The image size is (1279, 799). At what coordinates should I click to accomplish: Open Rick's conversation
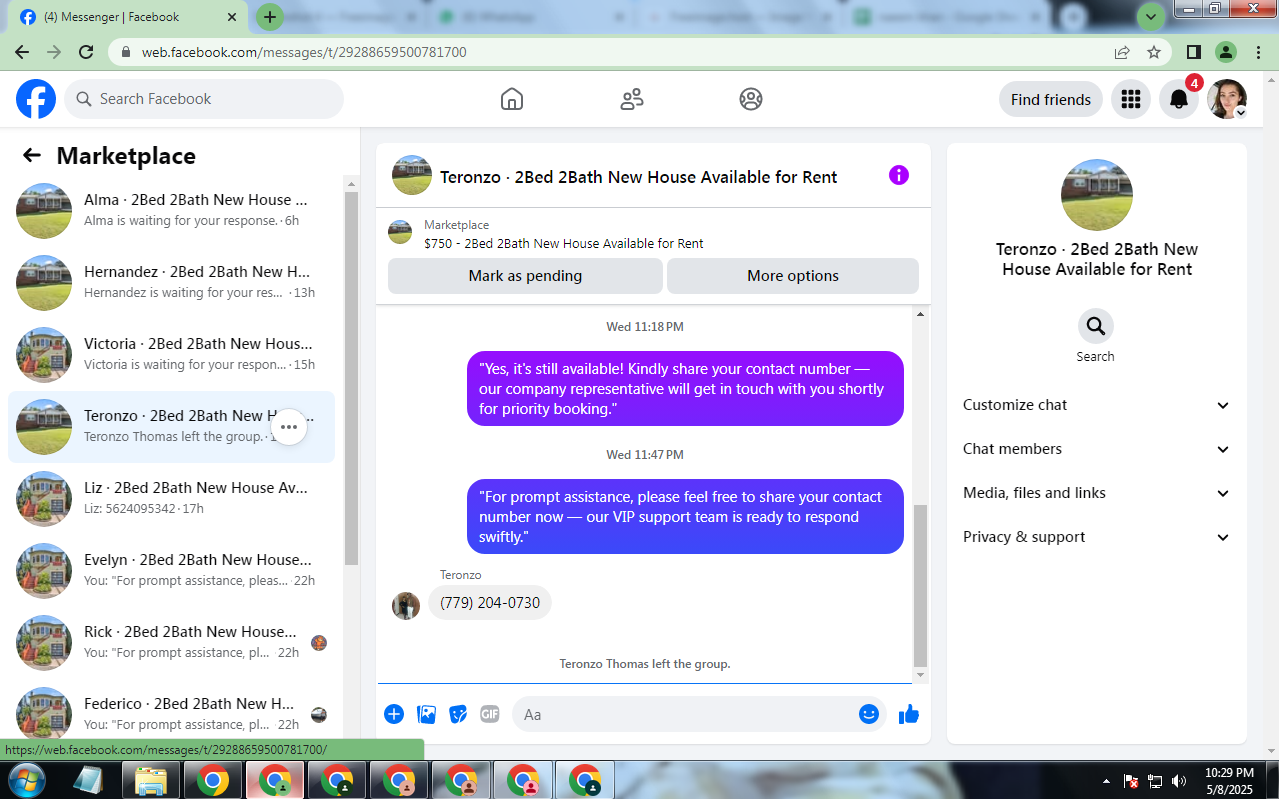(172, 642)
